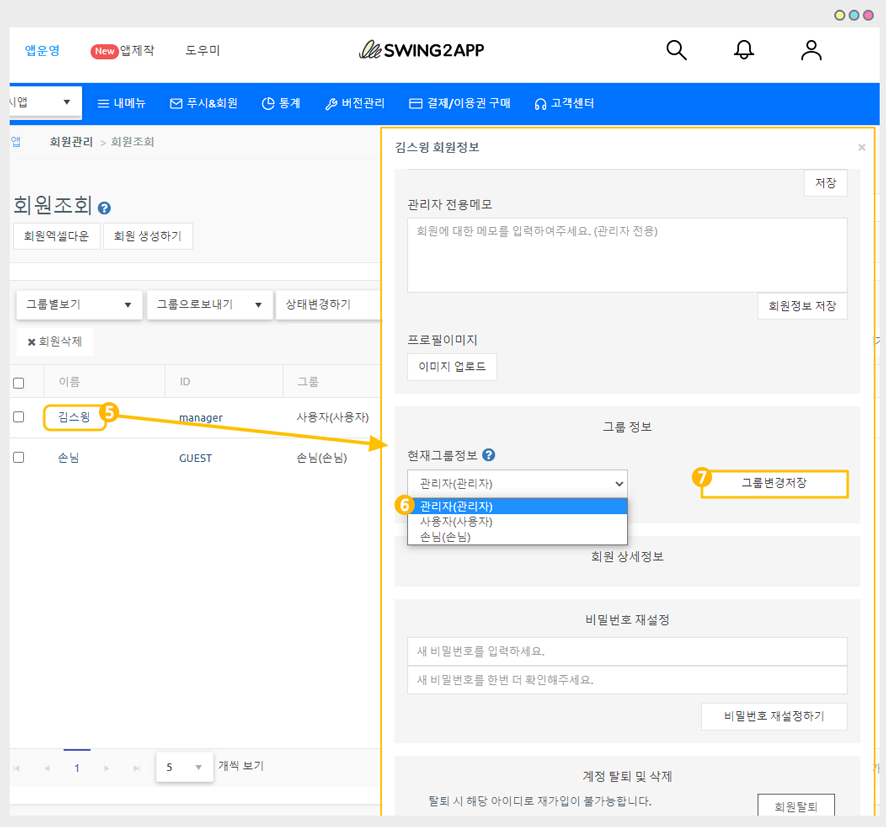Click the 회원조회 breadcrumb

point(132,142)
